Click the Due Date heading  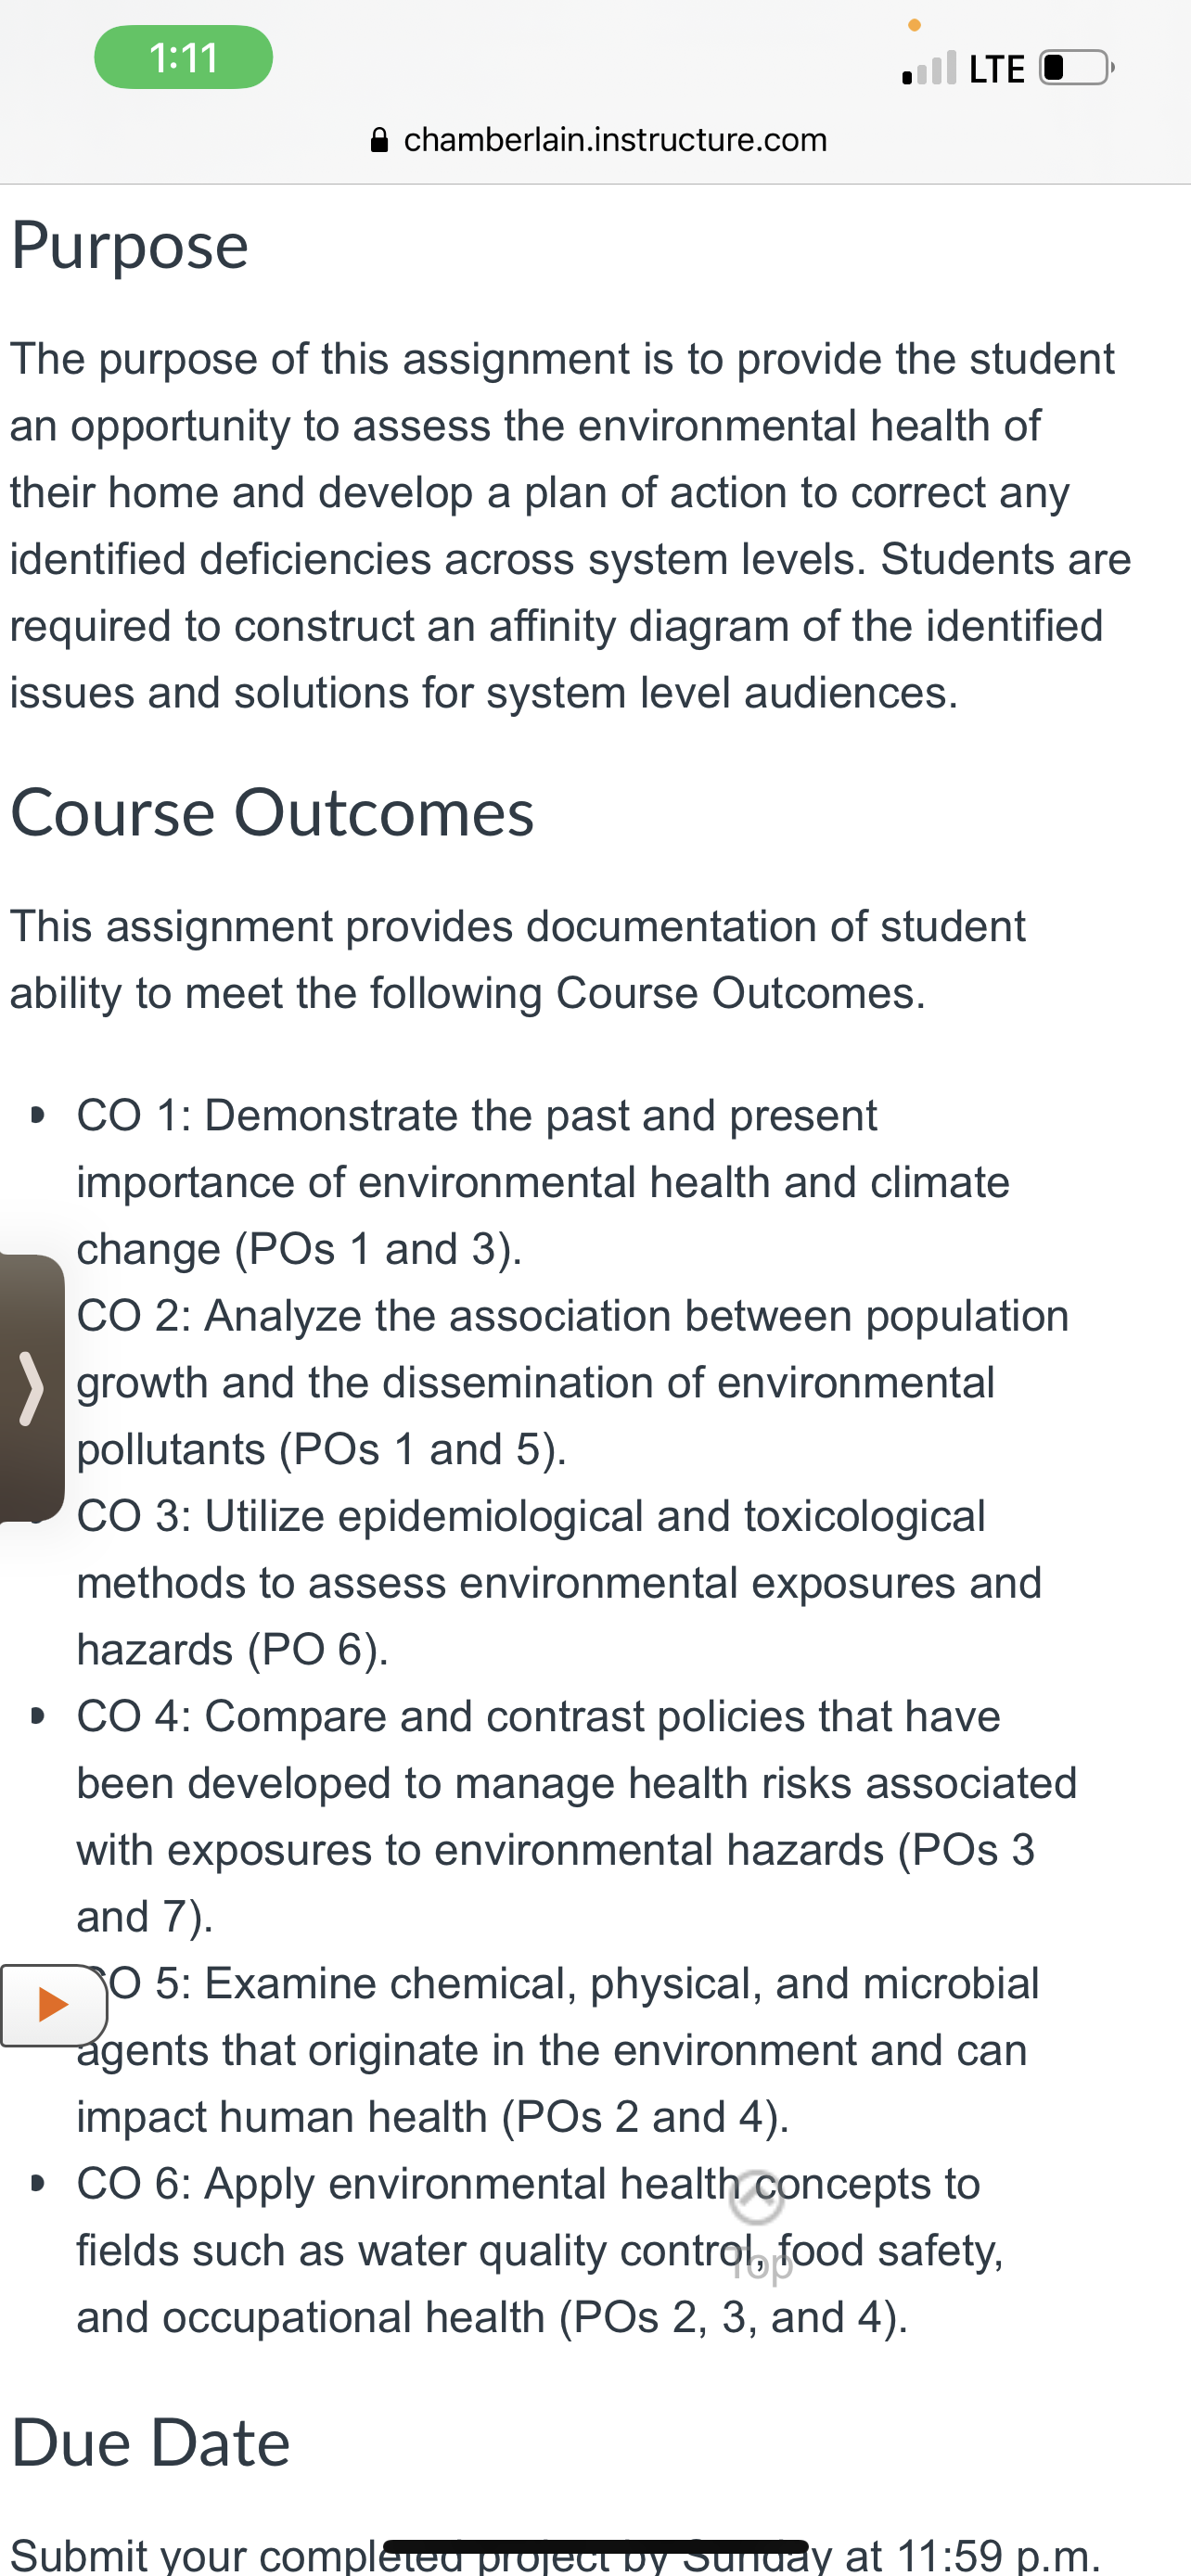coord(150,2442)
